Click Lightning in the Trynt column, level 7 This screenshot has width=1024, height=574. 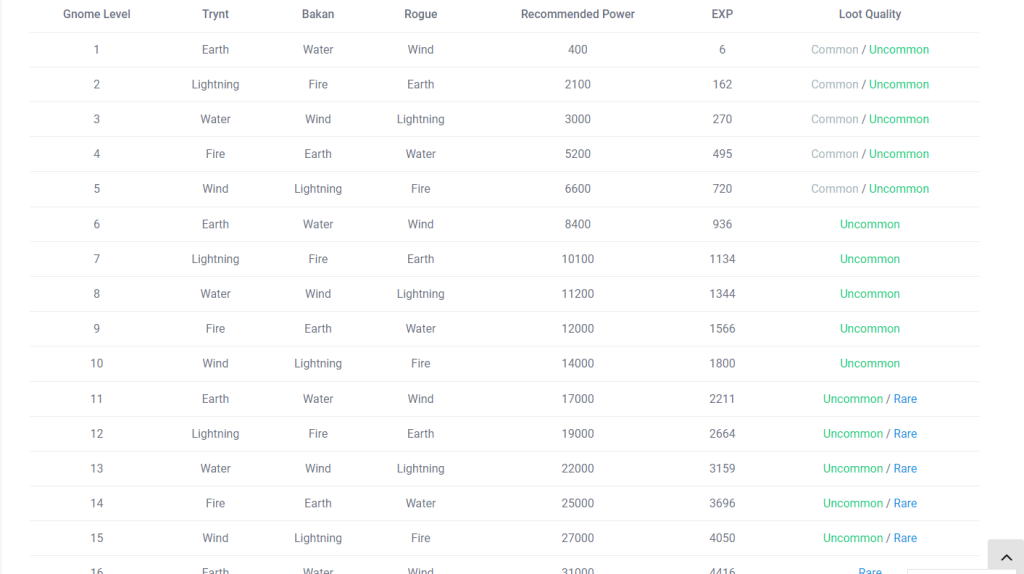(215, 259)
